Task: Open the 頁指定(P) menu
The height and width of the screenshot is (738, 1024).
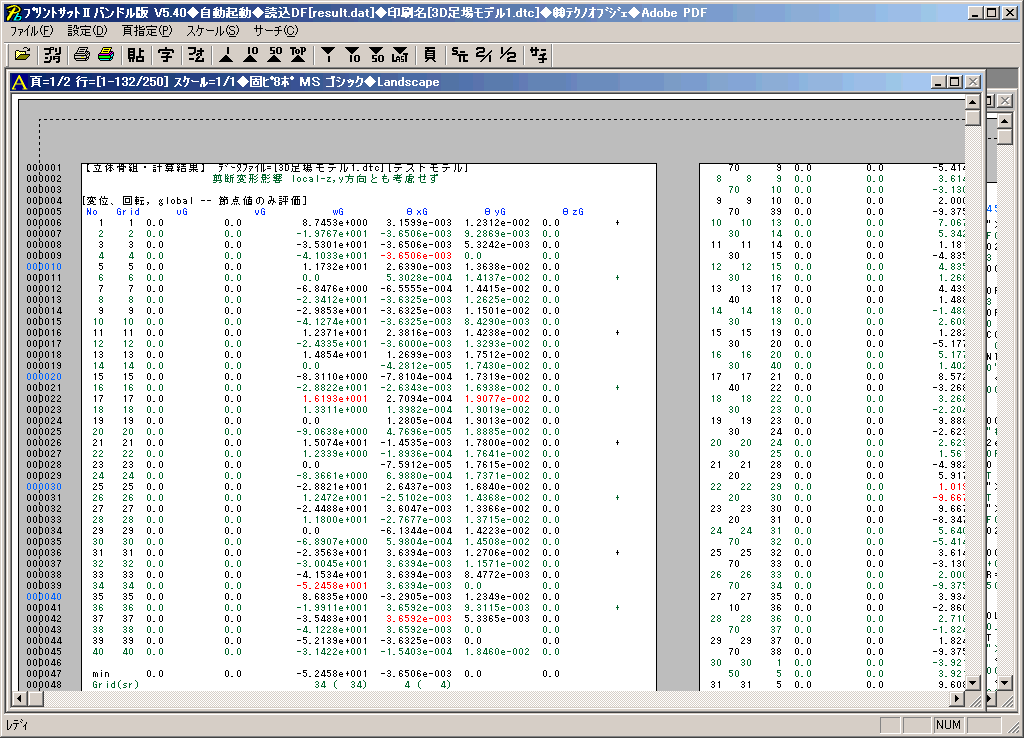Action: (x=147, y=31)
